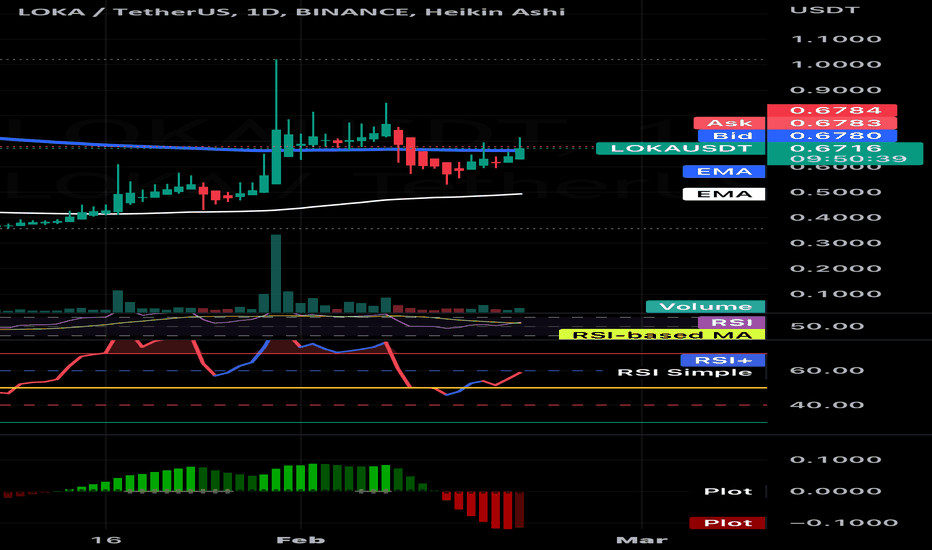The height and width of the screenshot is (550, 932).
Task: Click the Ask price 0.6783 label
Action: (832, 123)
